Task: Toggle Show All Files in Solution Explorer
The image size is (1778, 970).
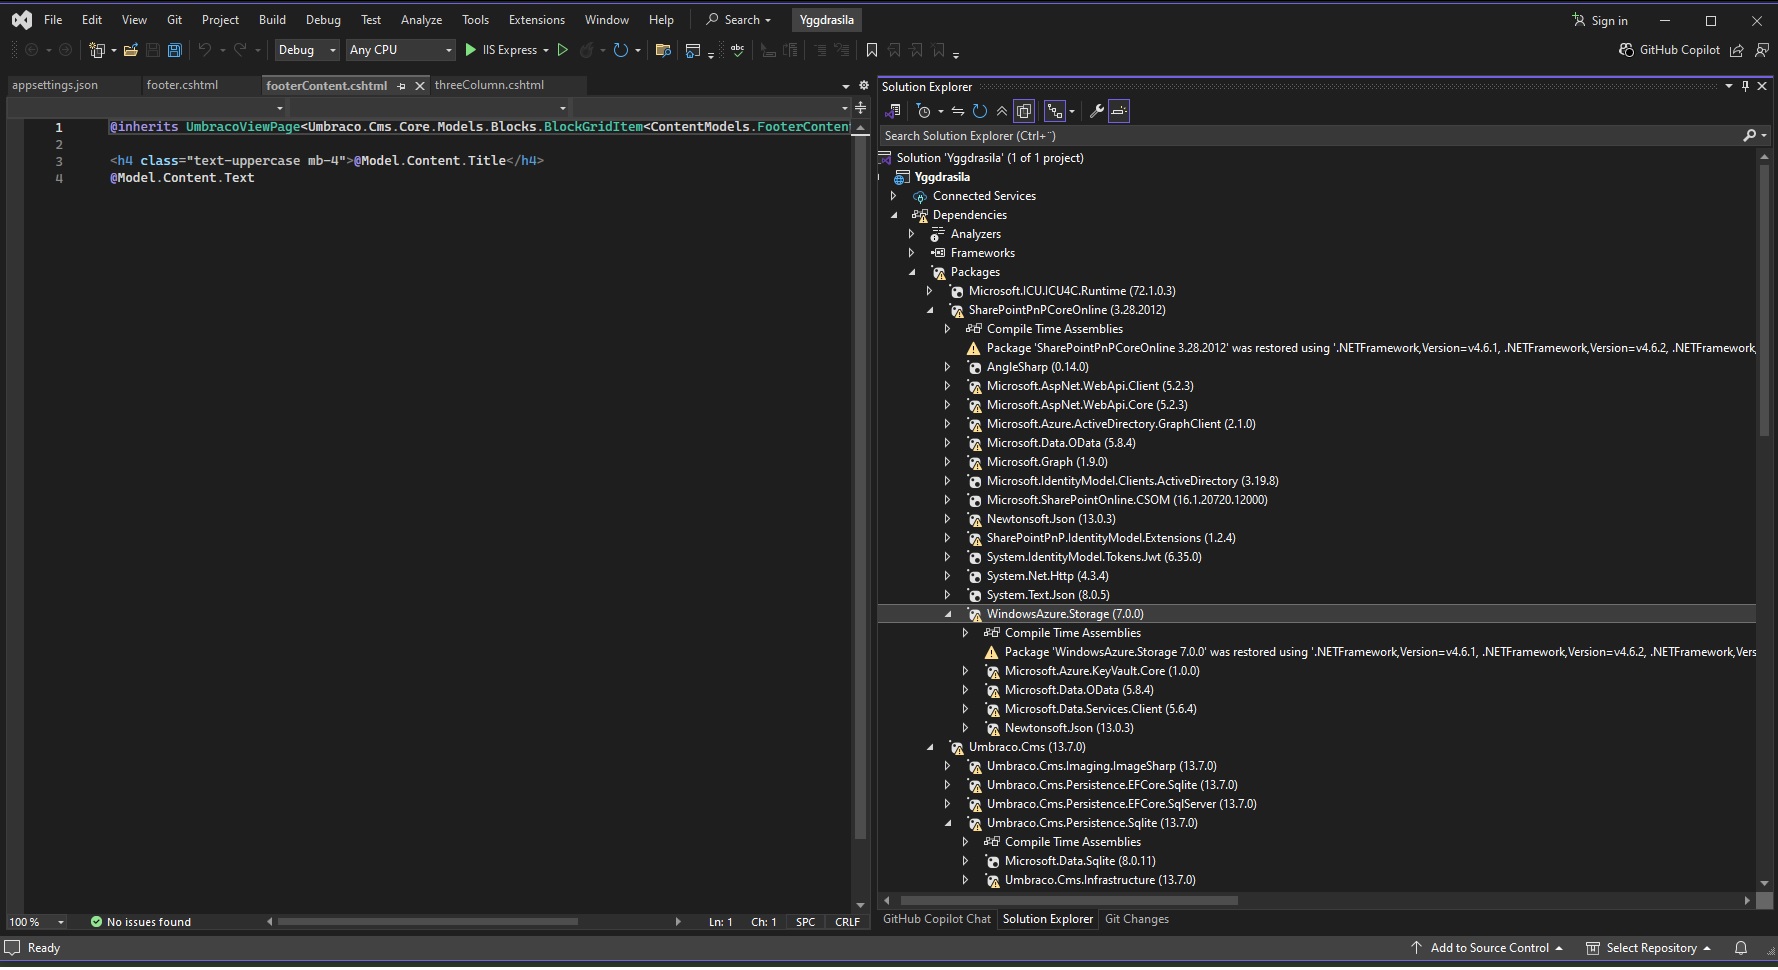Action: [1023, 111]
